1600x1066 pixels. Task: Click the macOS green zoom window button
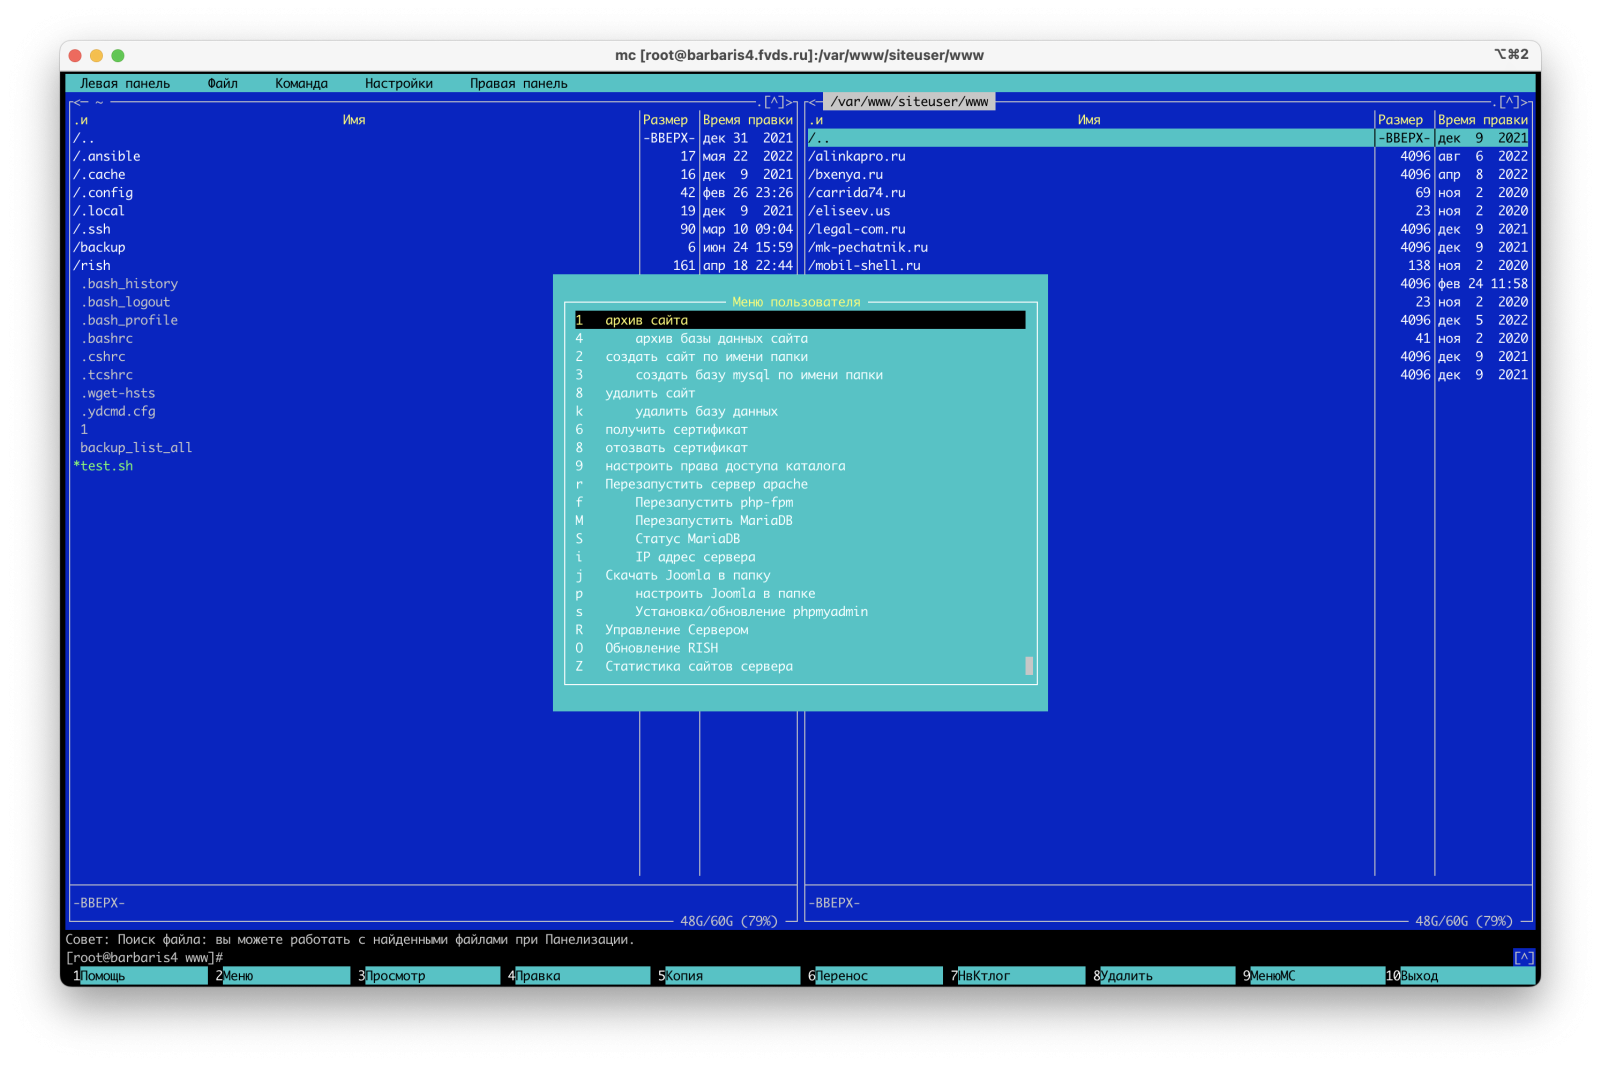tap(118, 56)
